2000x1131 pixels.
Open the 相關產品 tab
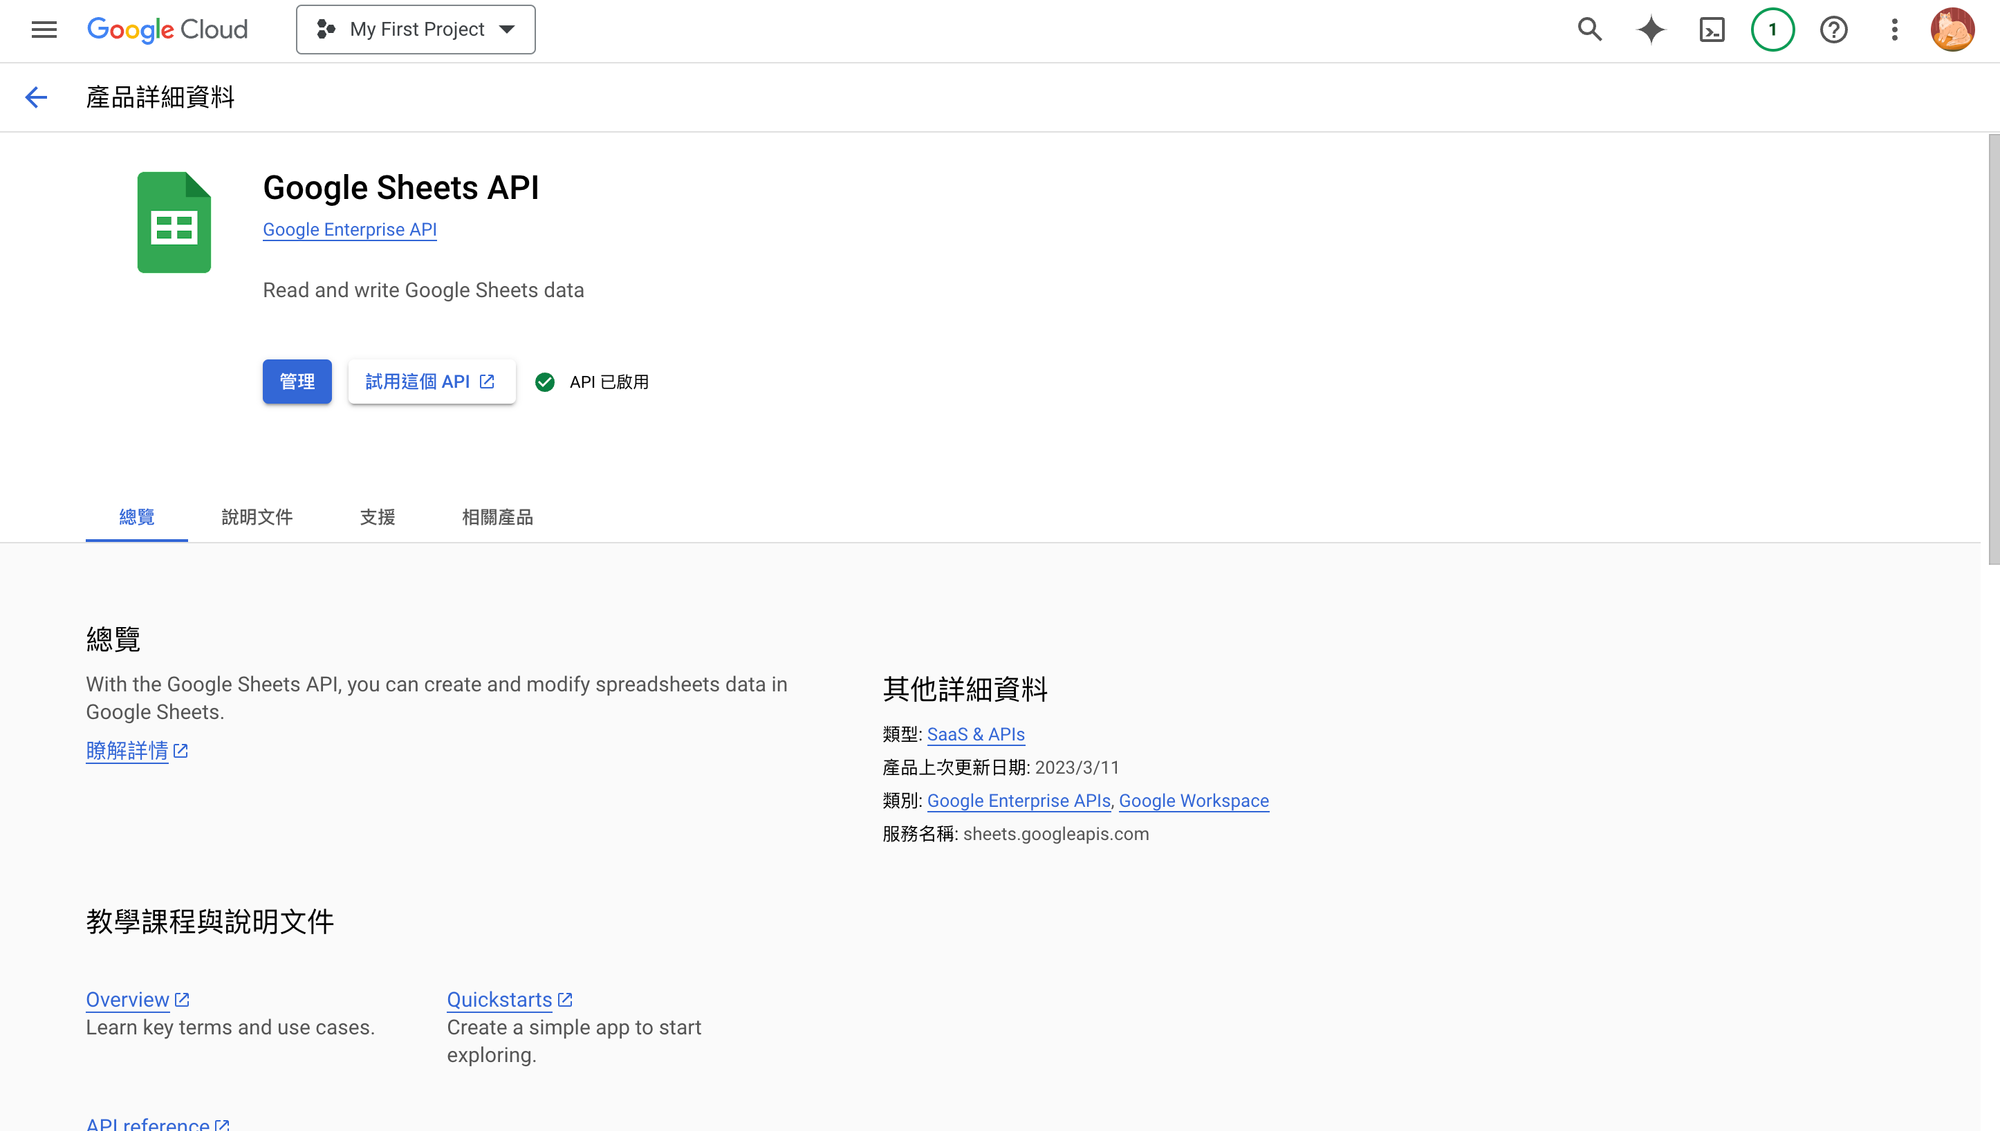[x=497, y=517]
